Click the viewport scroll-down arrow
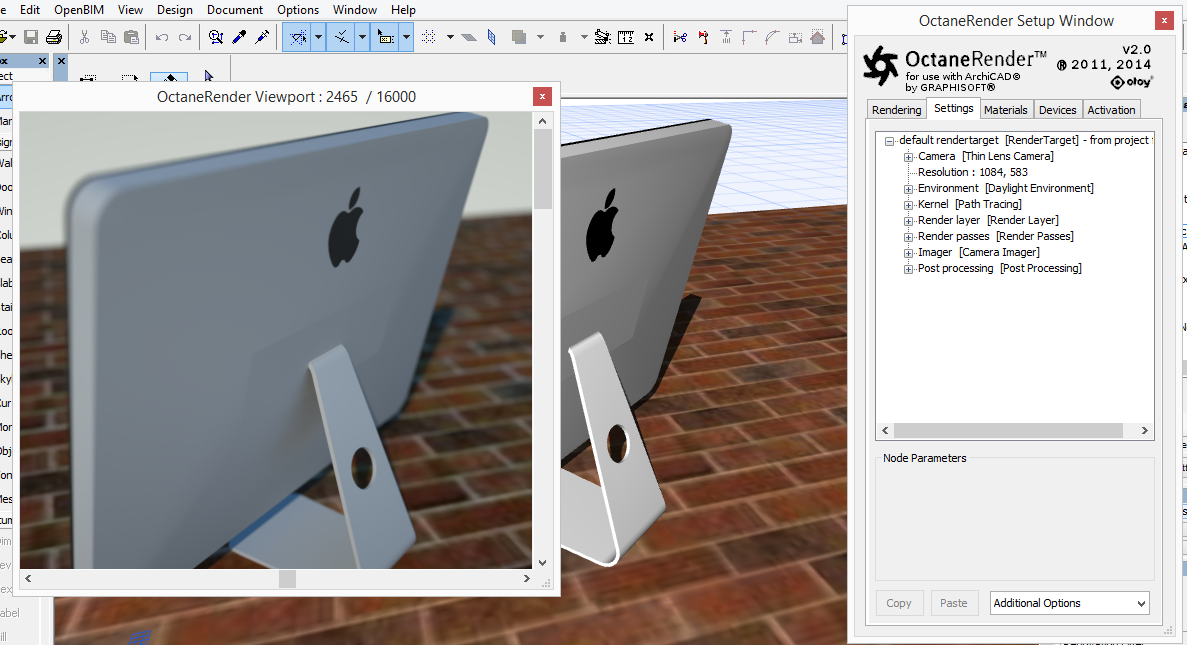 tap(543, 562)
